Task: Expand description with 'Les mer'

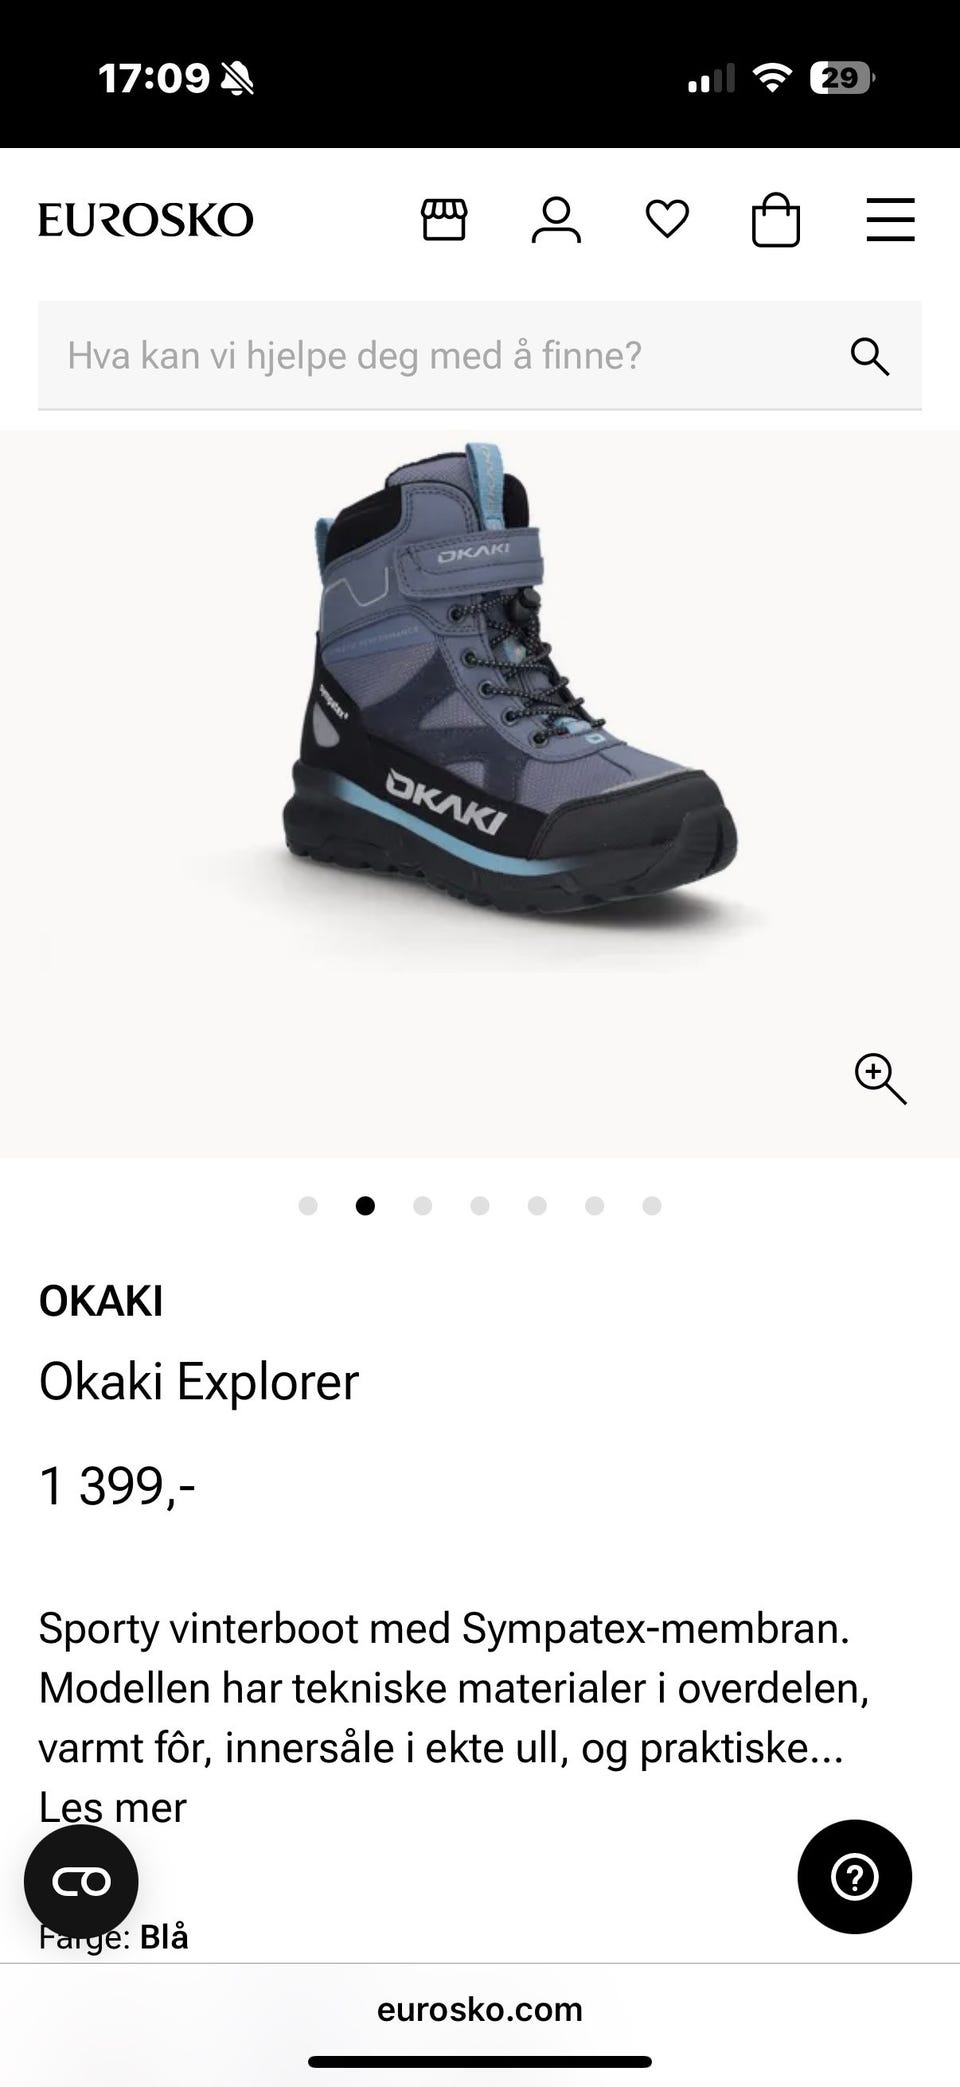Action: (x=112, y=1808)
